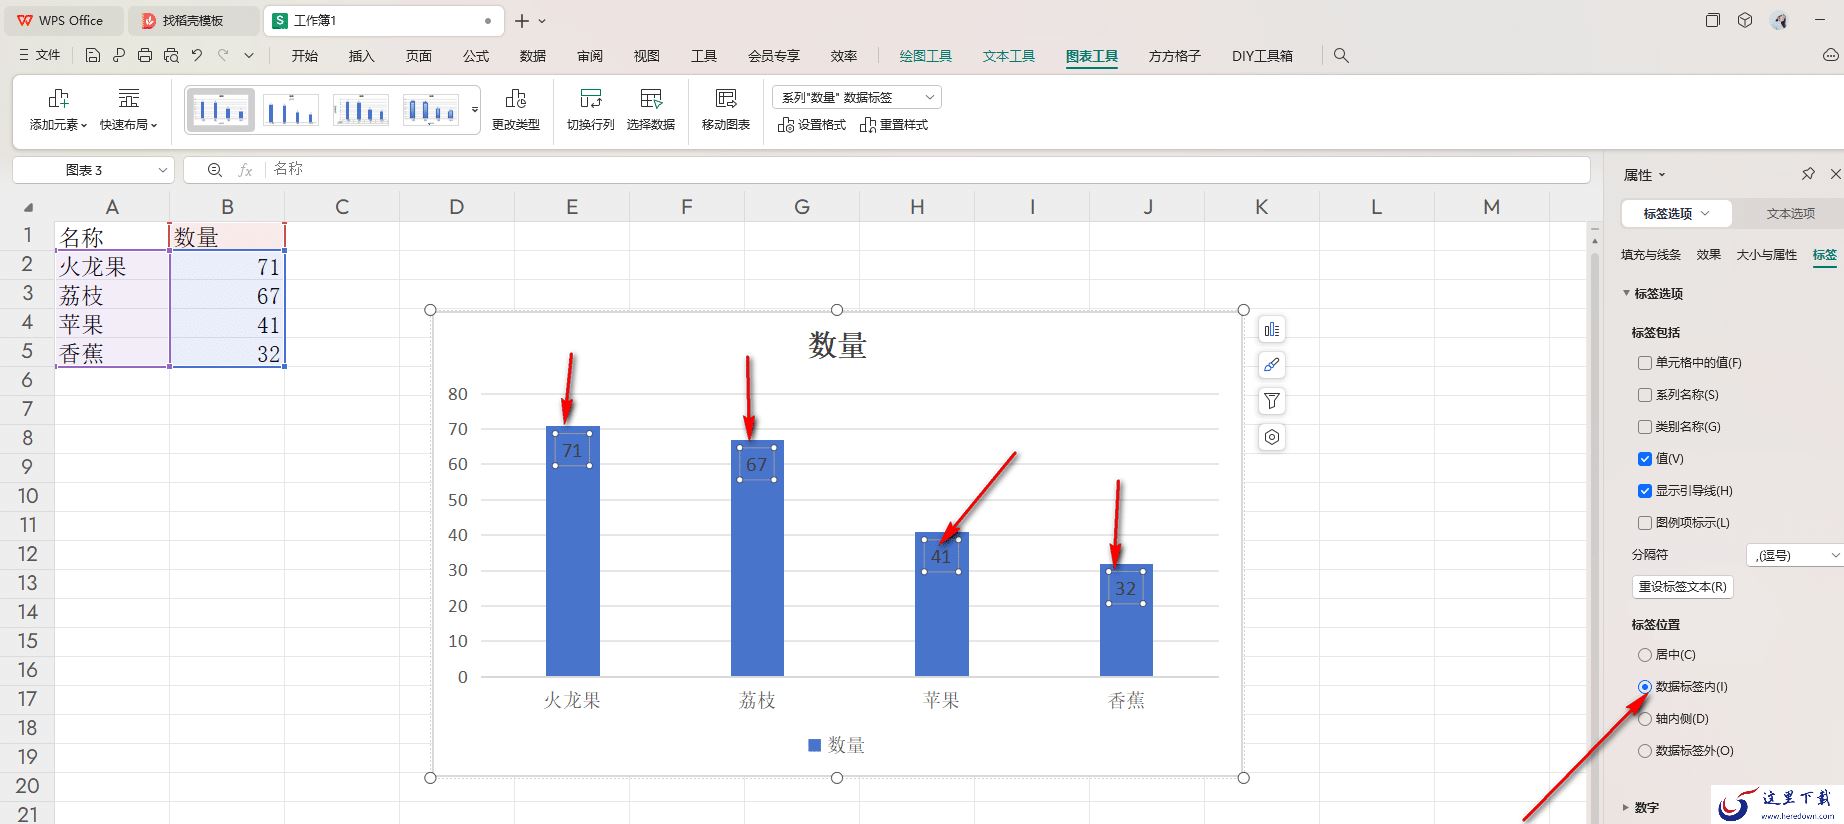Open the 文件 menu
The width and height of the screenshot is (1844, 824).
(x=40, y=56)
